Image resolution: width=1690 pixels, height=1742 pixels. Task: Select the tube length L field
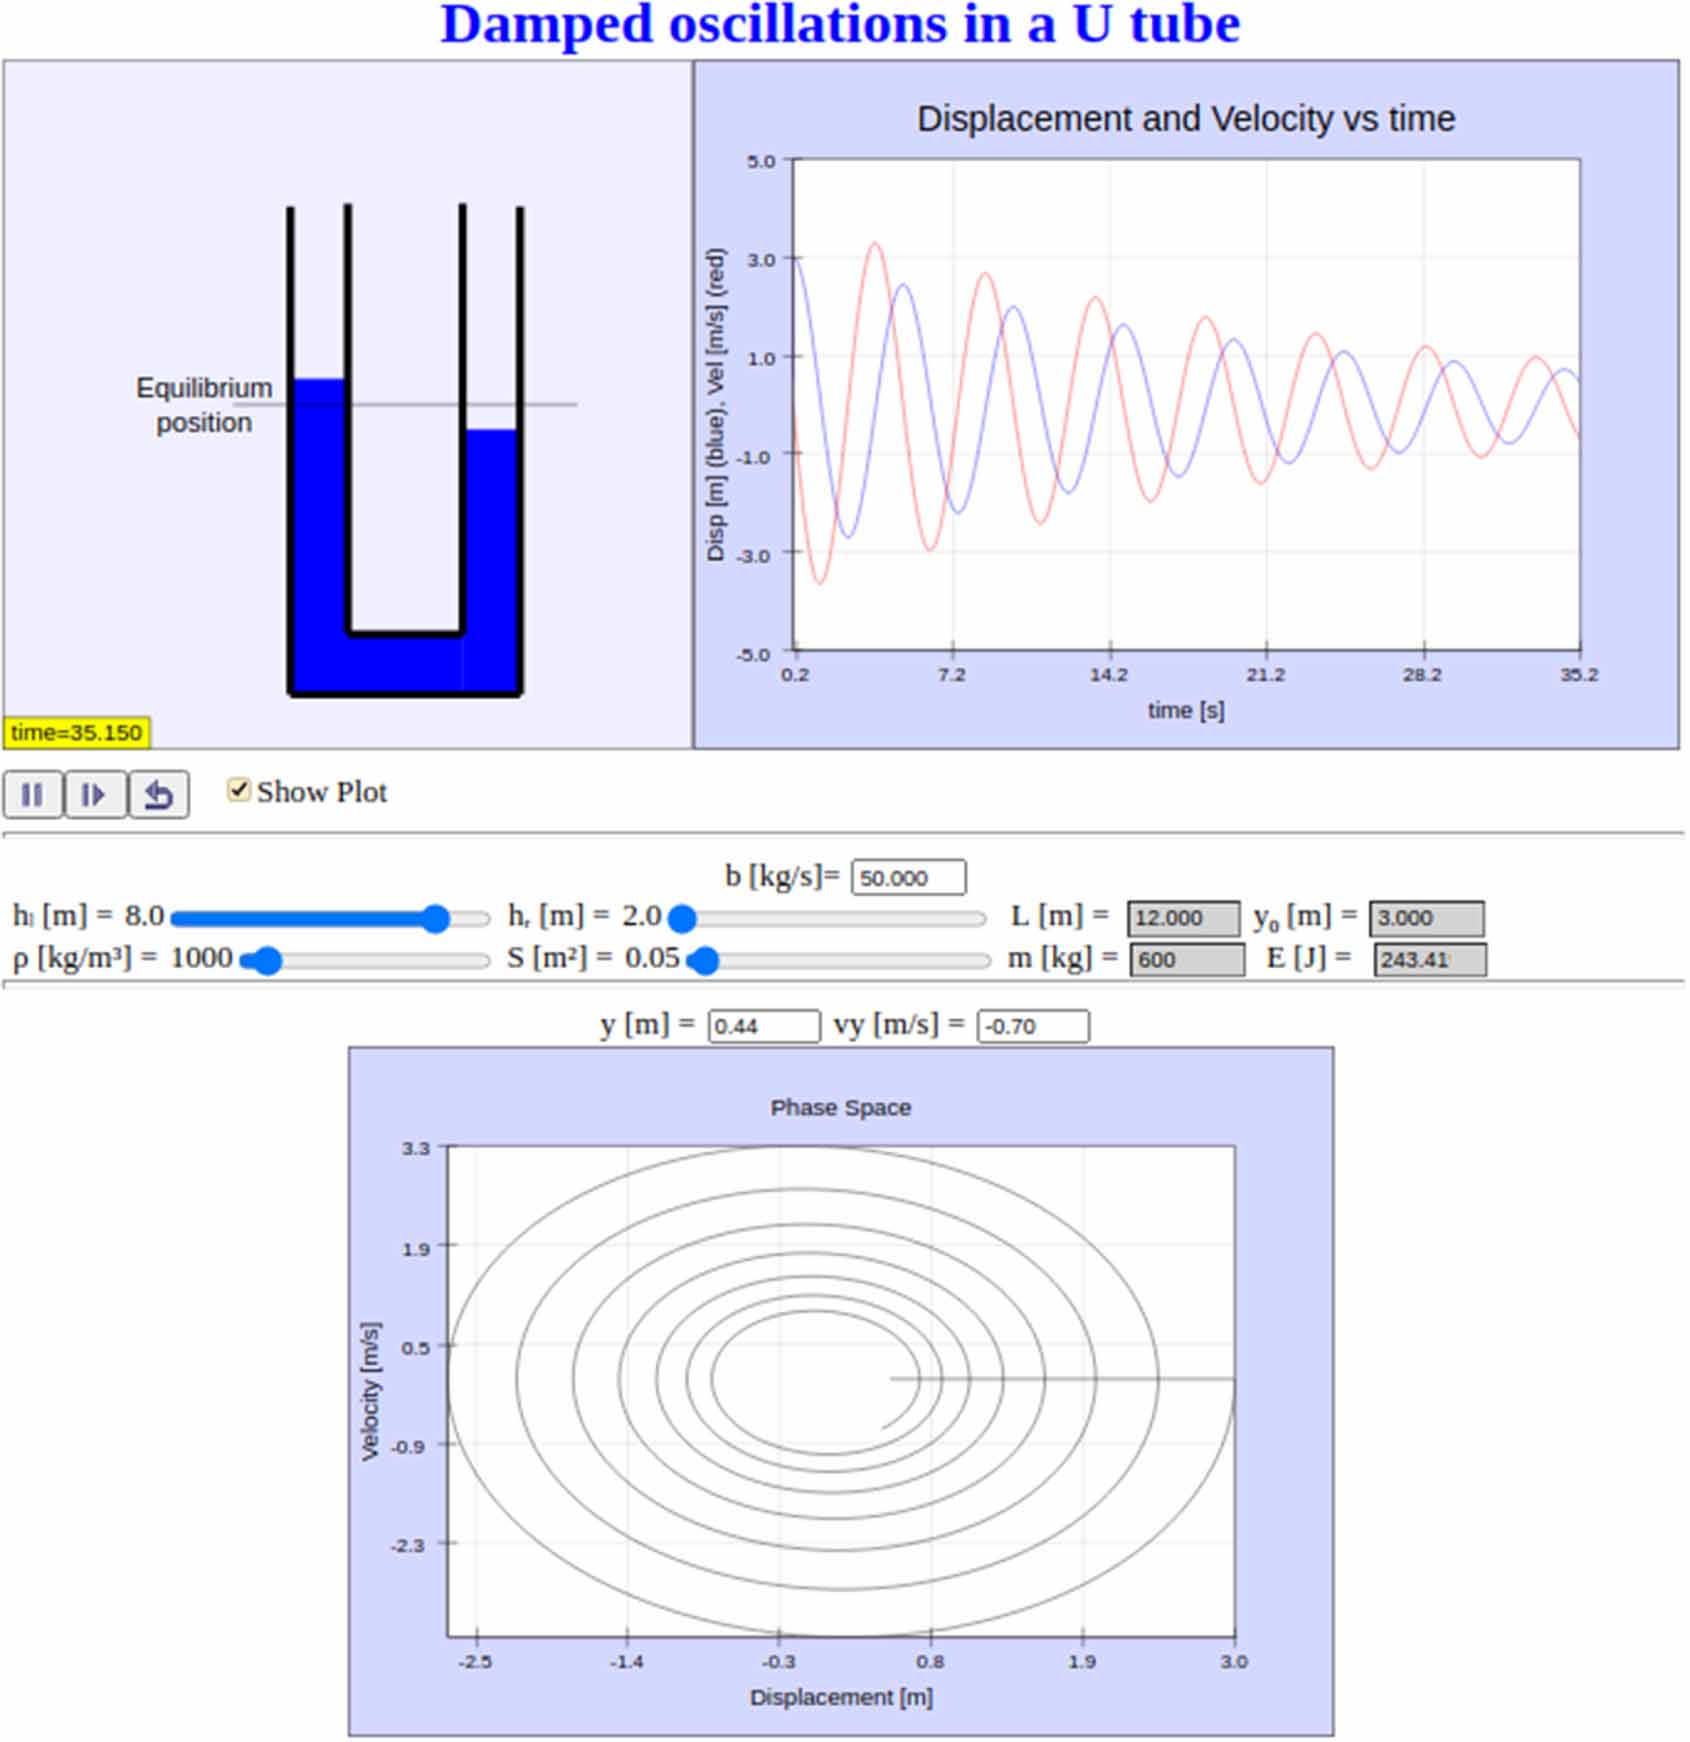[x=1181, y=919]
